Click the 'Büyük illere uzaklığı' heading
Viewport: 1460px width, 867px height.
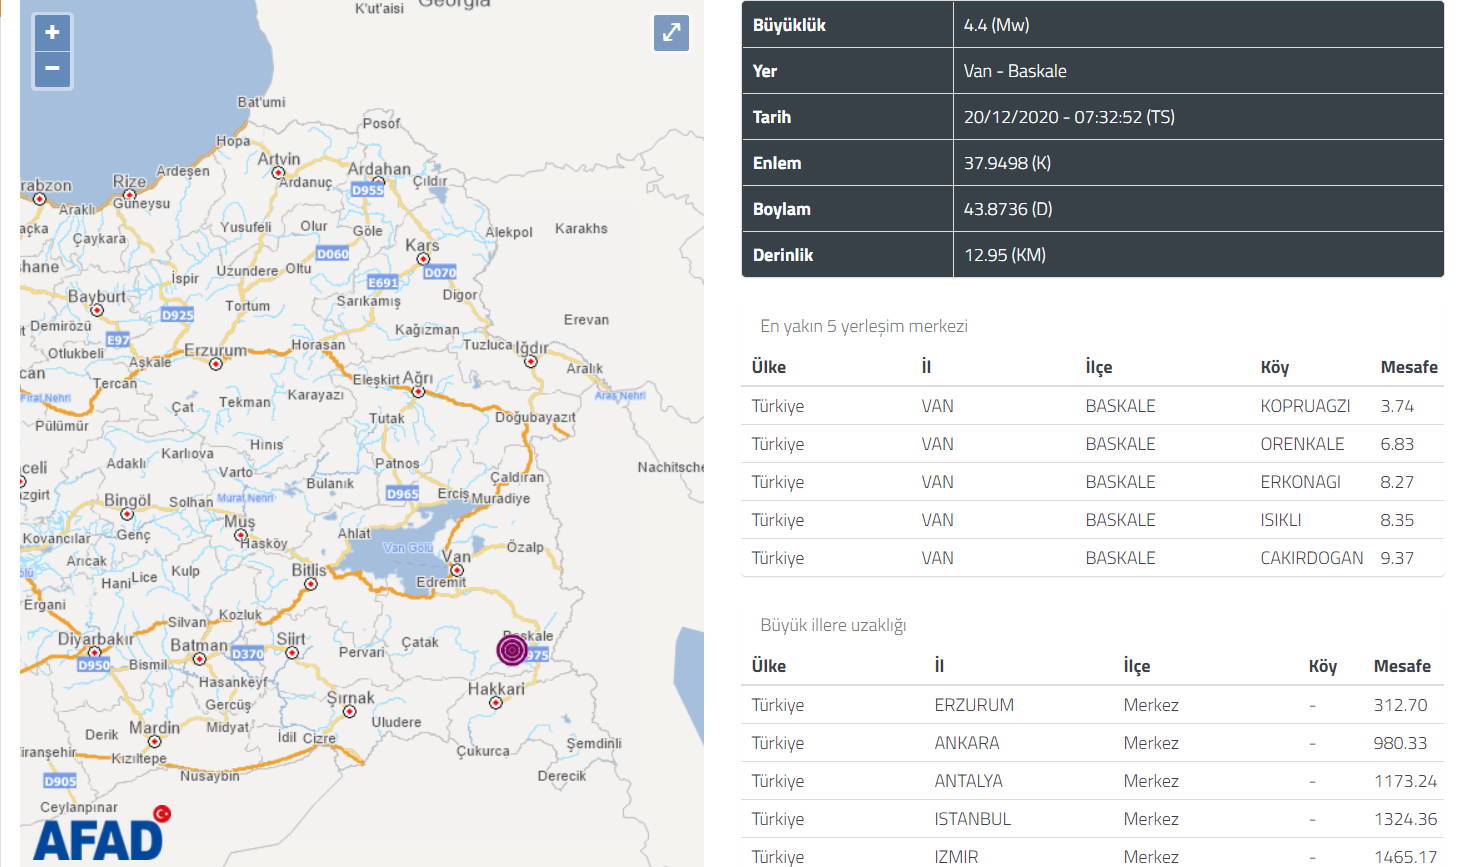point(832,625)
